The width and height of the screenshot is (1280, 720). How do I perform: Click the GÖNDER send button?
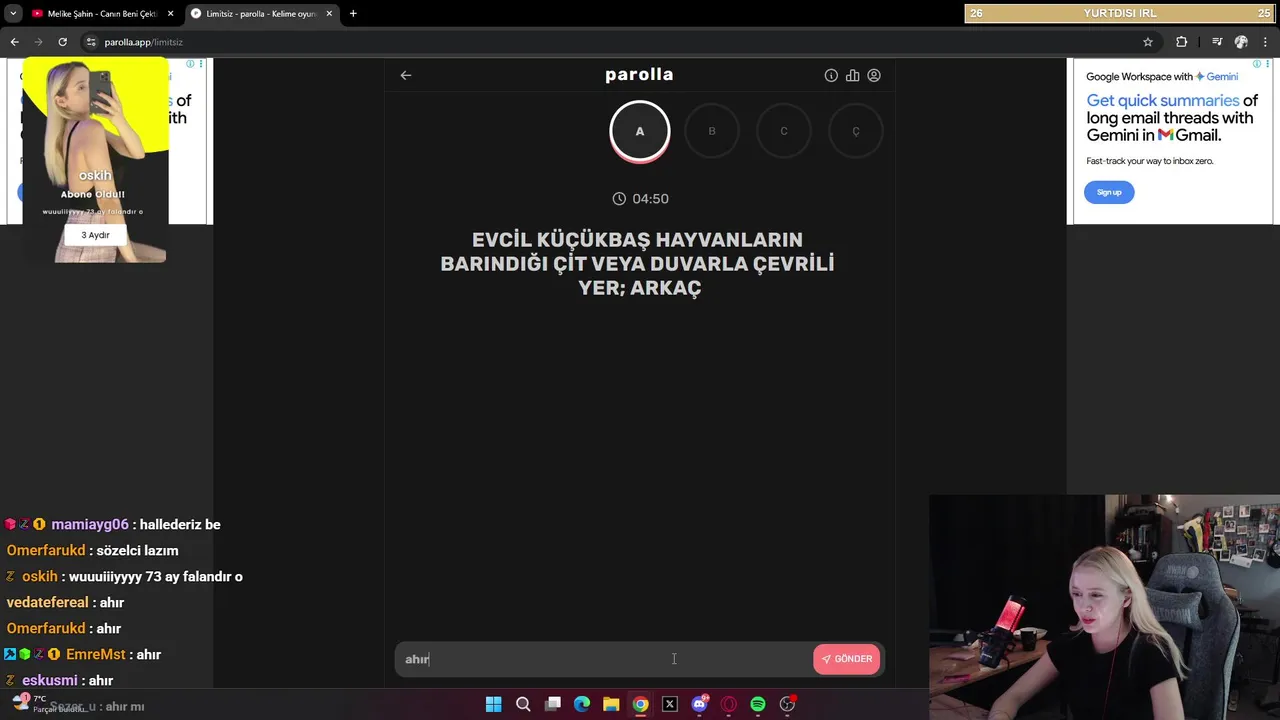pos(846,659)
